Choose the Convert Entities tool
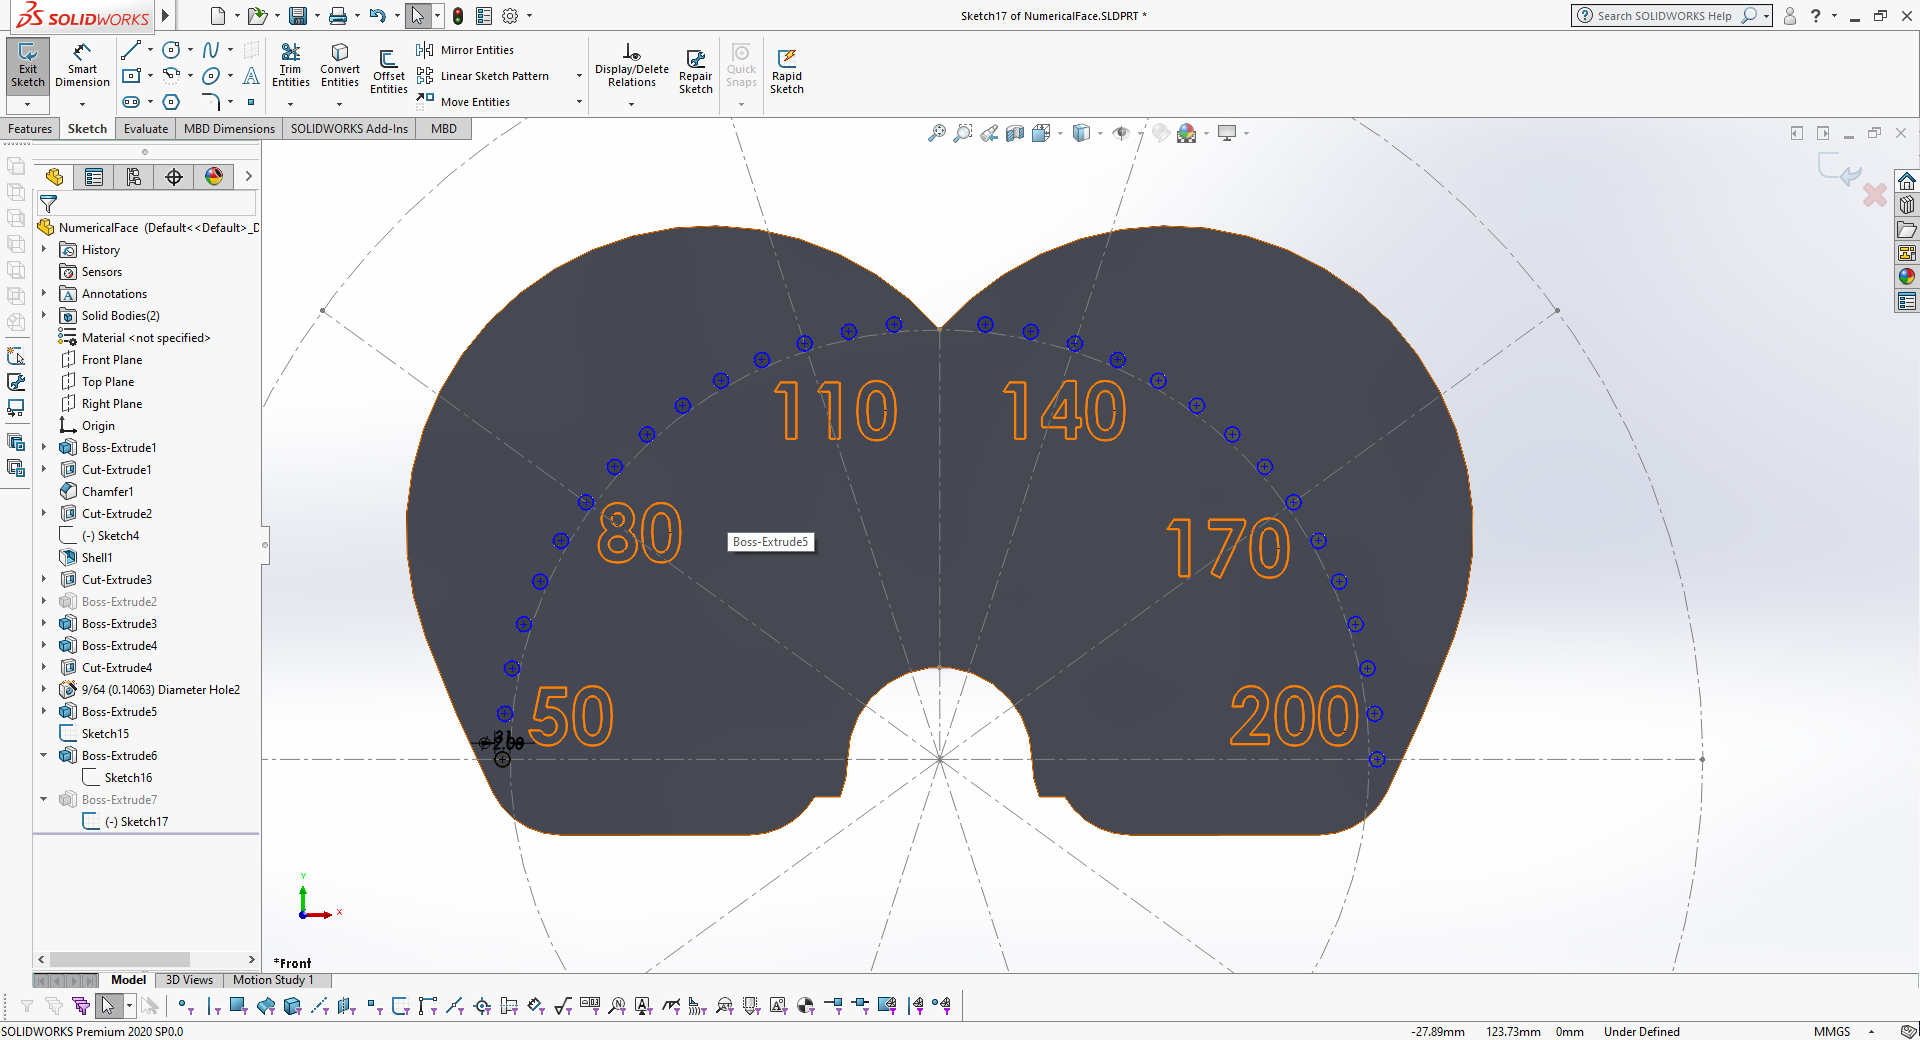The height and width of the screenshot is (1040, 1920). [340, 66]
